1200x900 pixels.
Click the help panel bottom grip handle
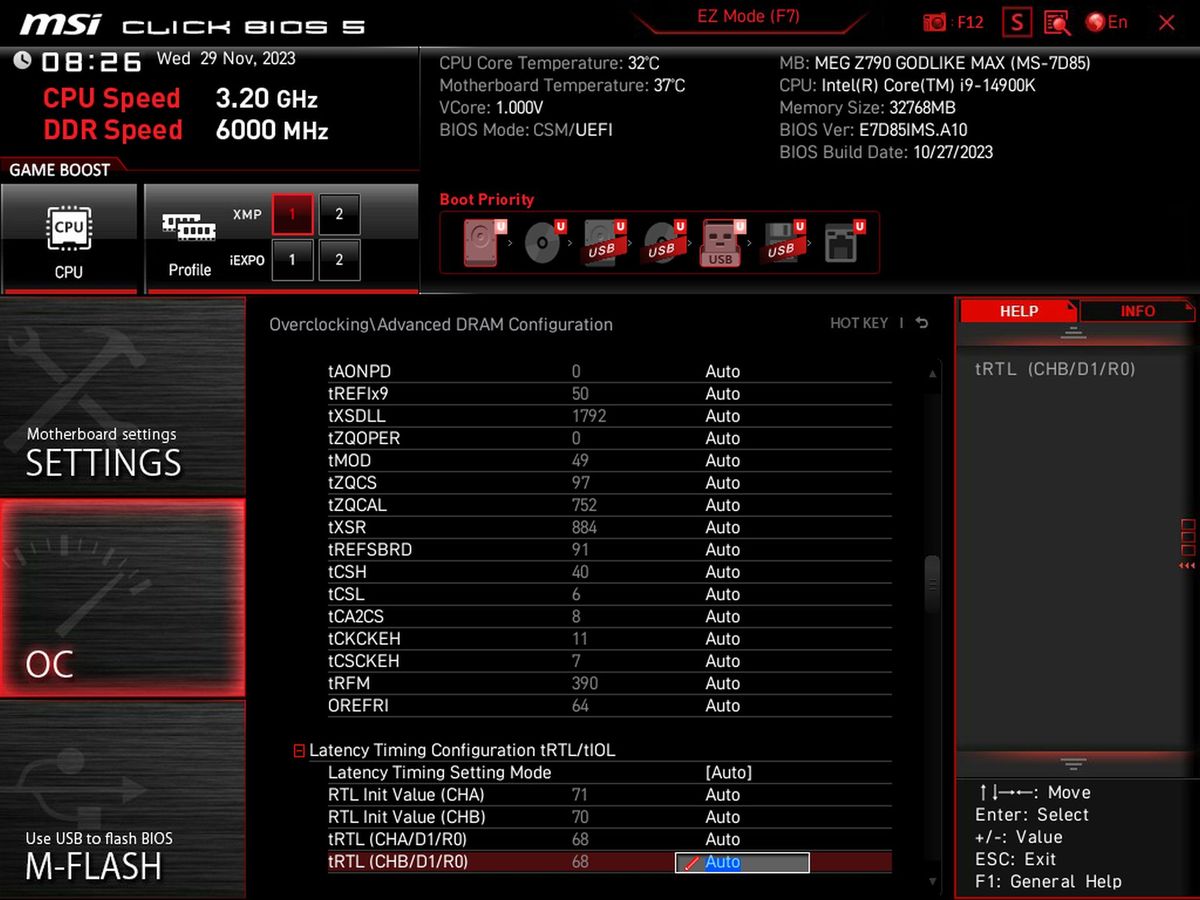(x=1073, y=764)
